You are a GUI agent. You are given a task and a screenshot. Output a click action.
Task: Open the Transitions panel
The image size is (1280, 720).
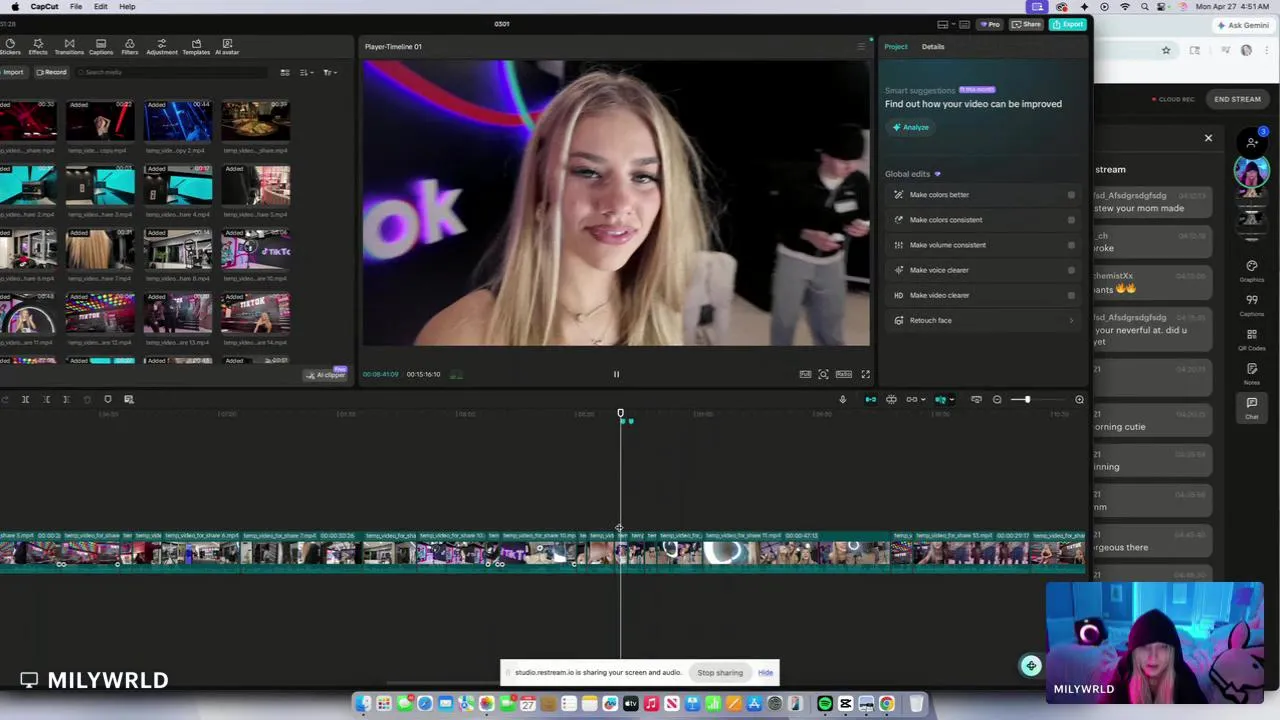pos(69,47)
